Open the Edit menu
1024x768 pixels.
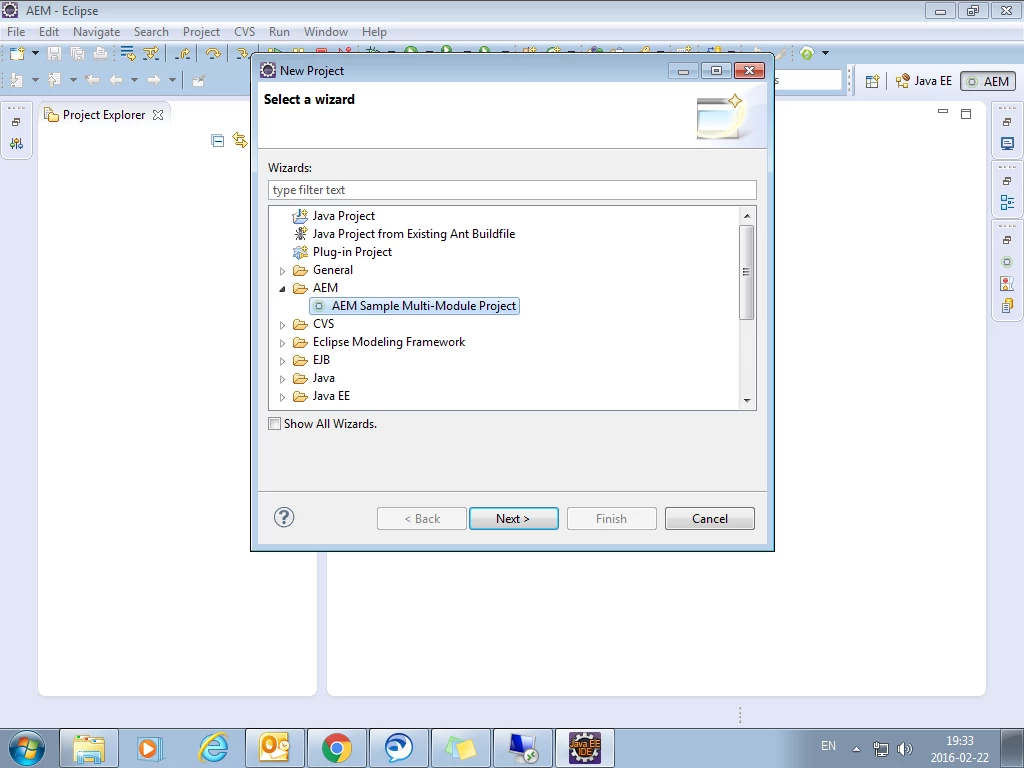coord(49,31)
